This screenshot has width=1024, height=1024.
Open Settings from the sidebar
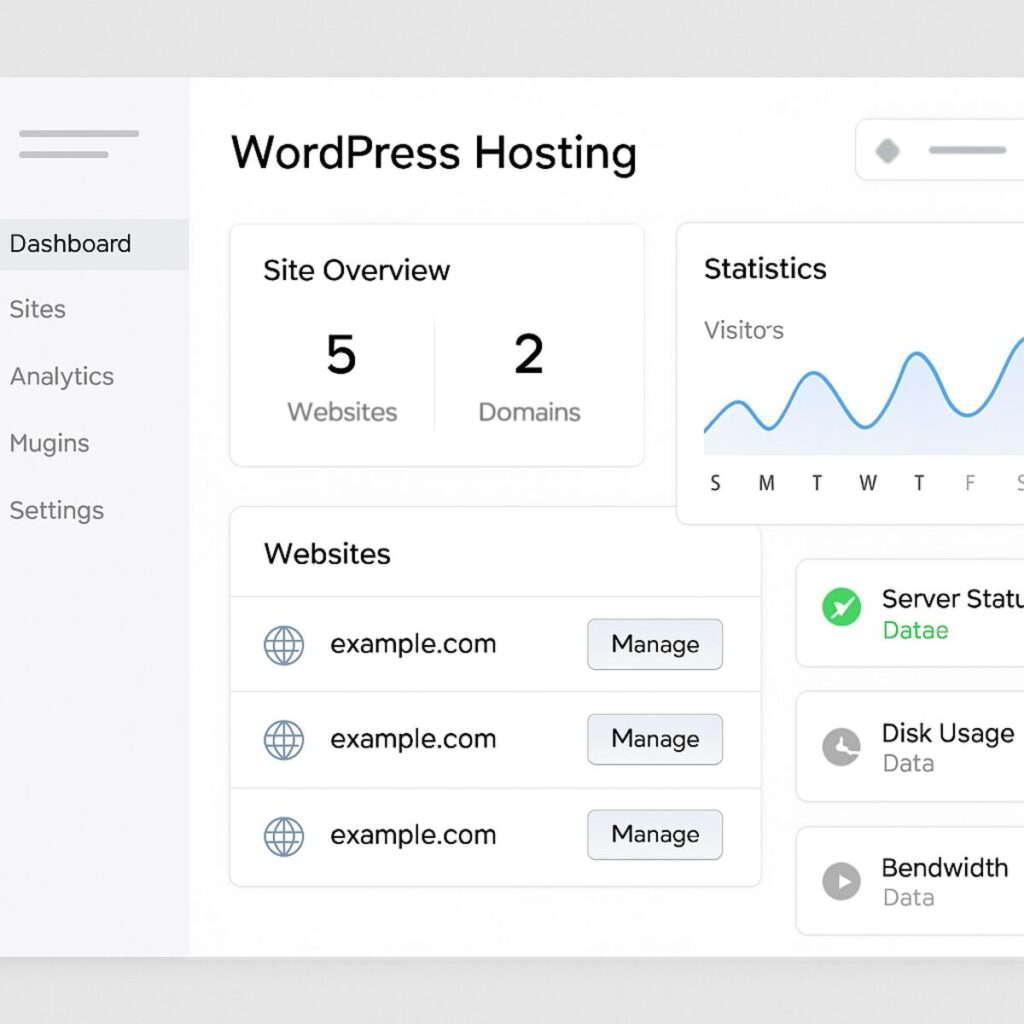point(56,510)
